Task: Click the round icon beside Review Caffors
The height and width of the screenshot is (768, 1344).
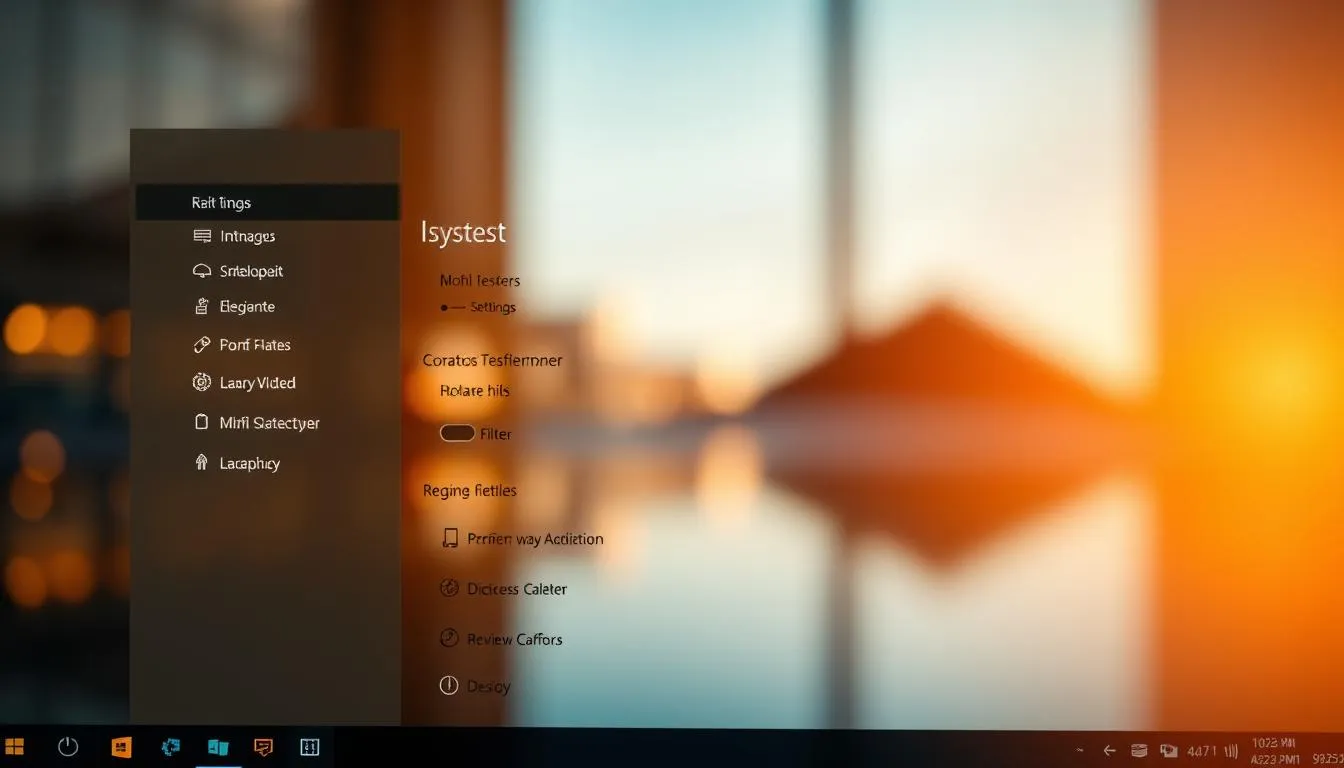Action: point(450,638)
